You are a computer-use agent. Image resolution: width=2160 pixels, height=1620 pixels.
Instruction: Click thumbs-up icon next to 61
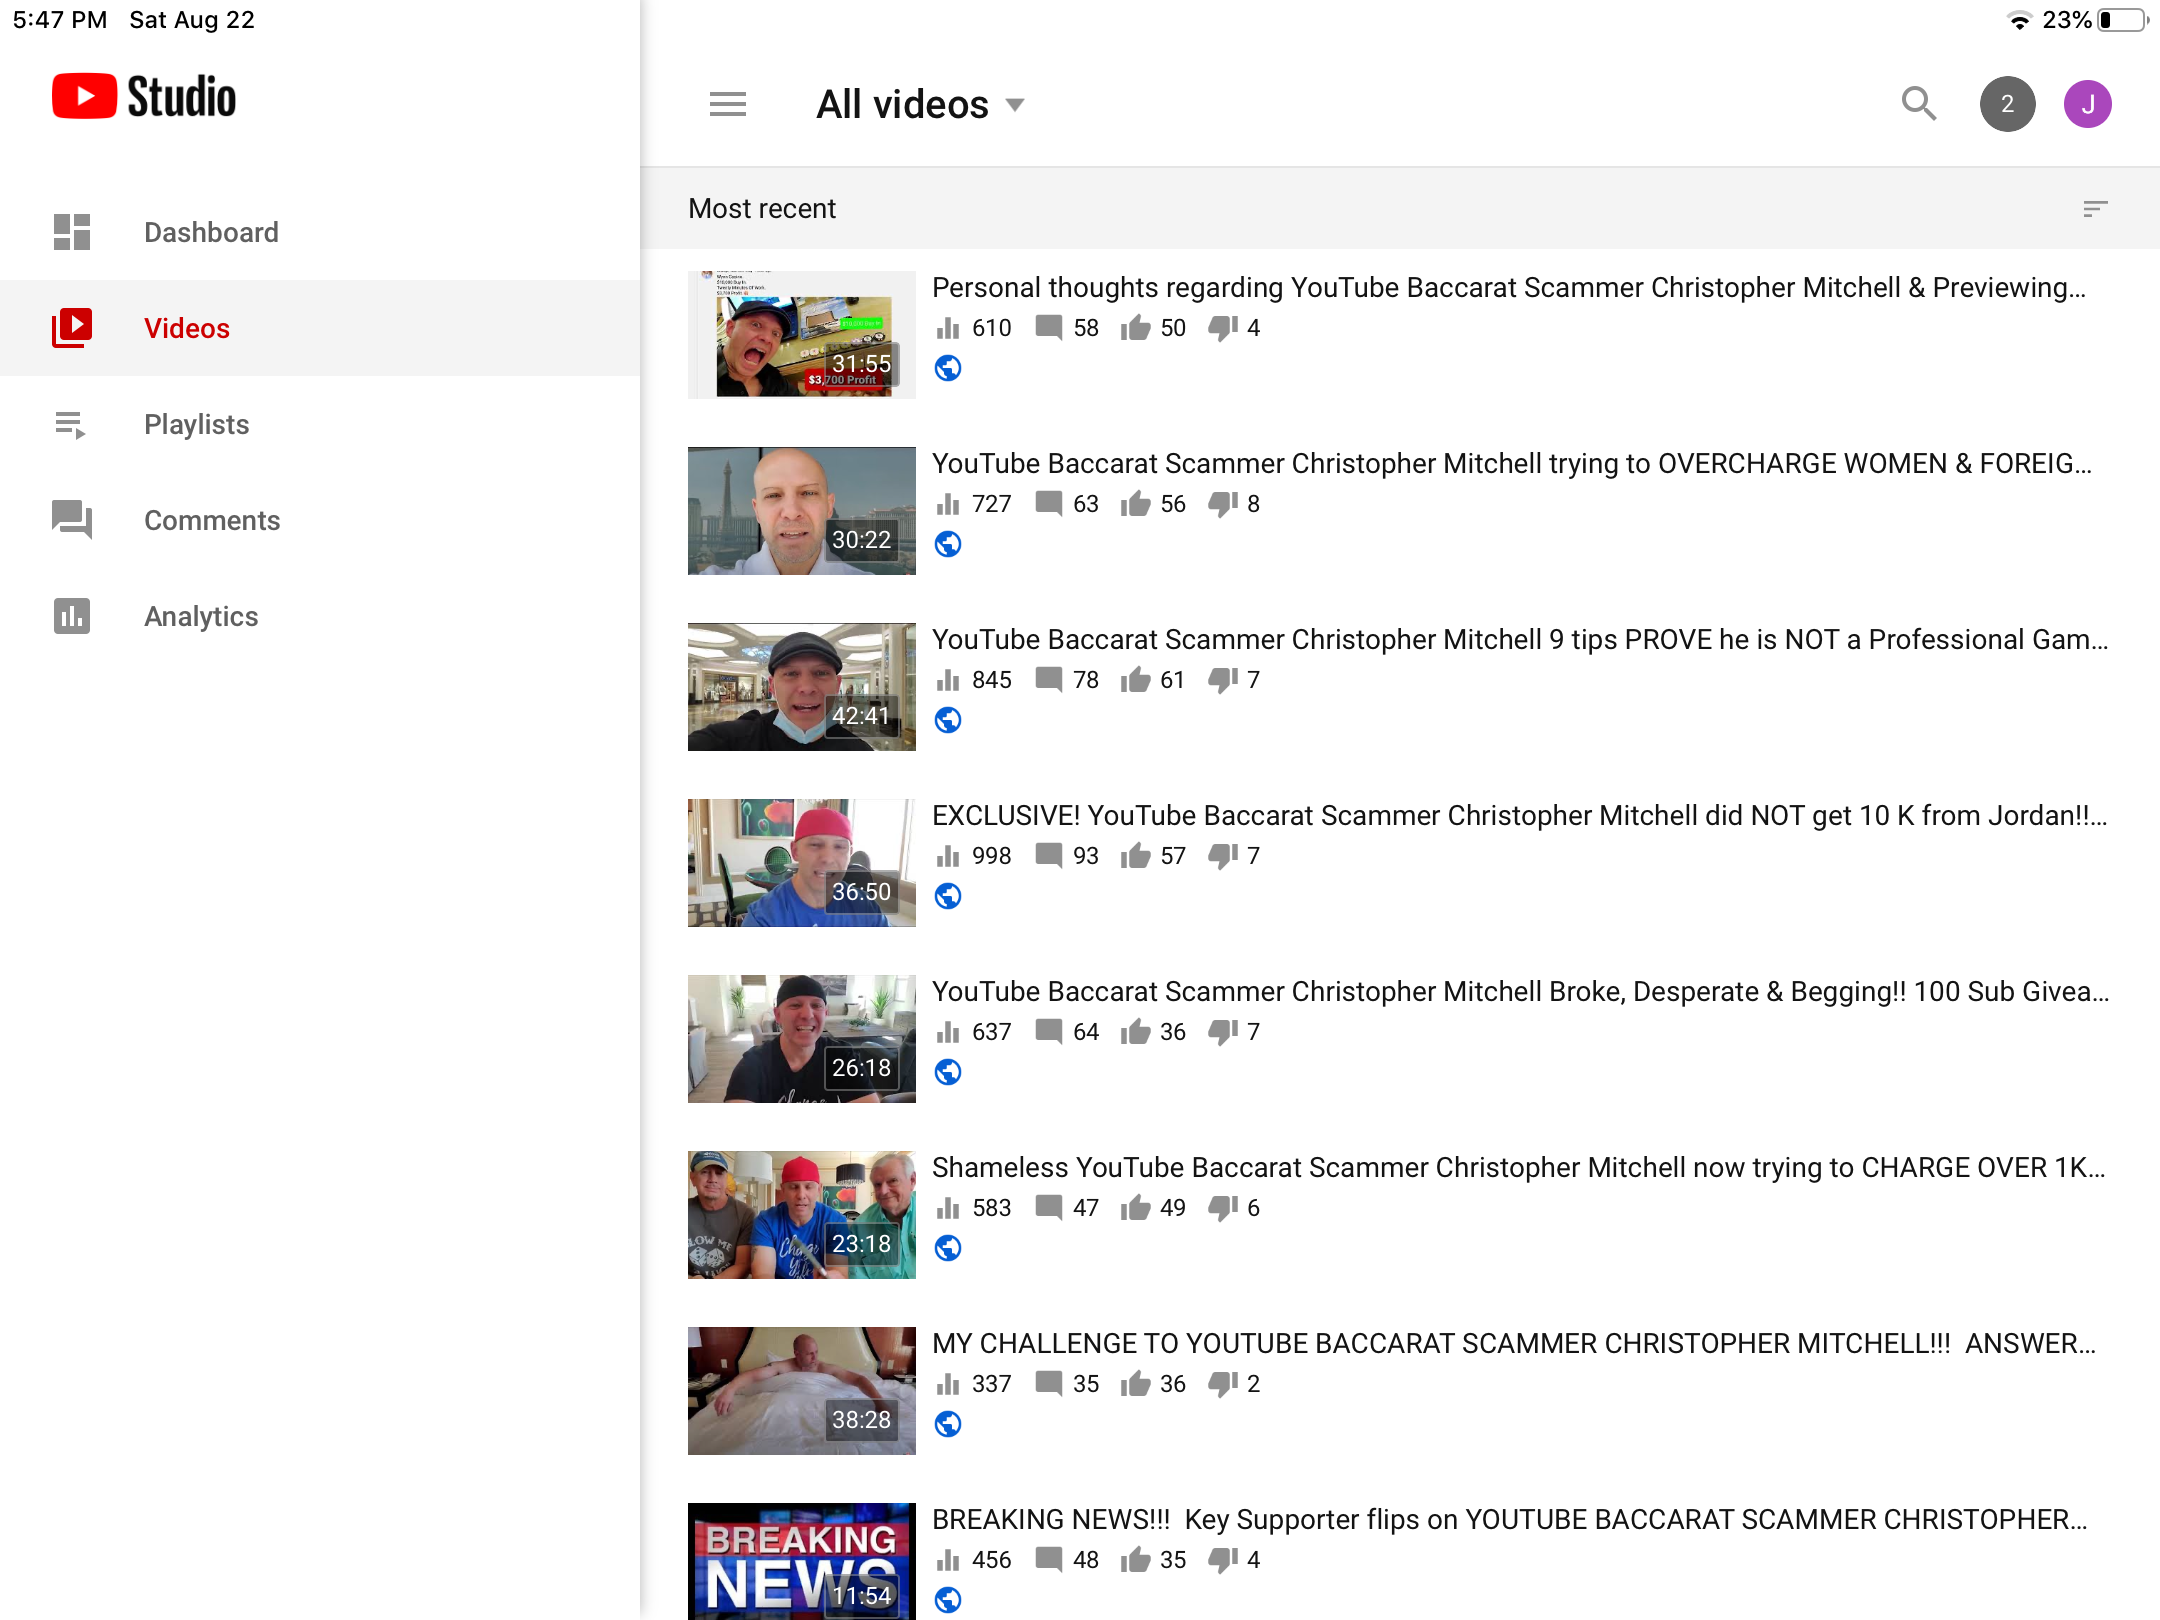(x=1135, y=680)
